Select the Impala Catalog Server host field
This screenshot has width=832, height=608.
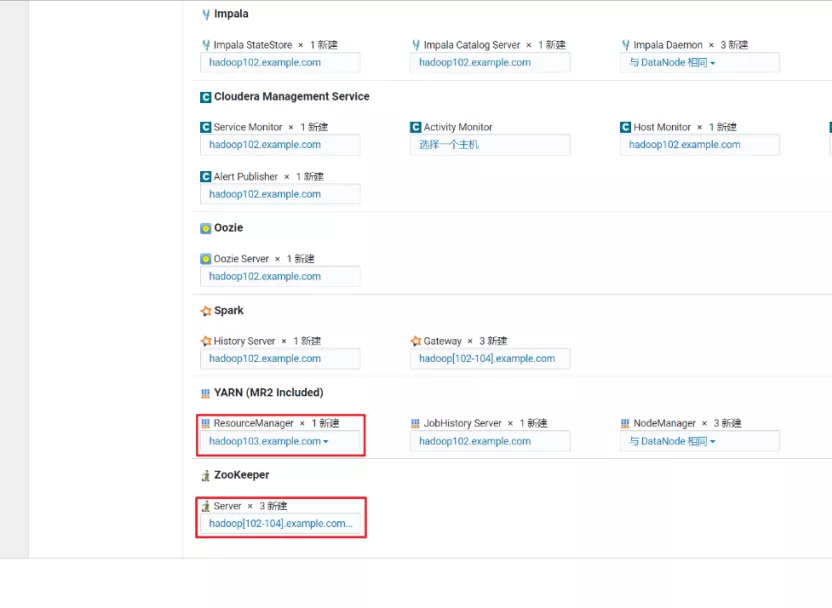click(490, 63)
